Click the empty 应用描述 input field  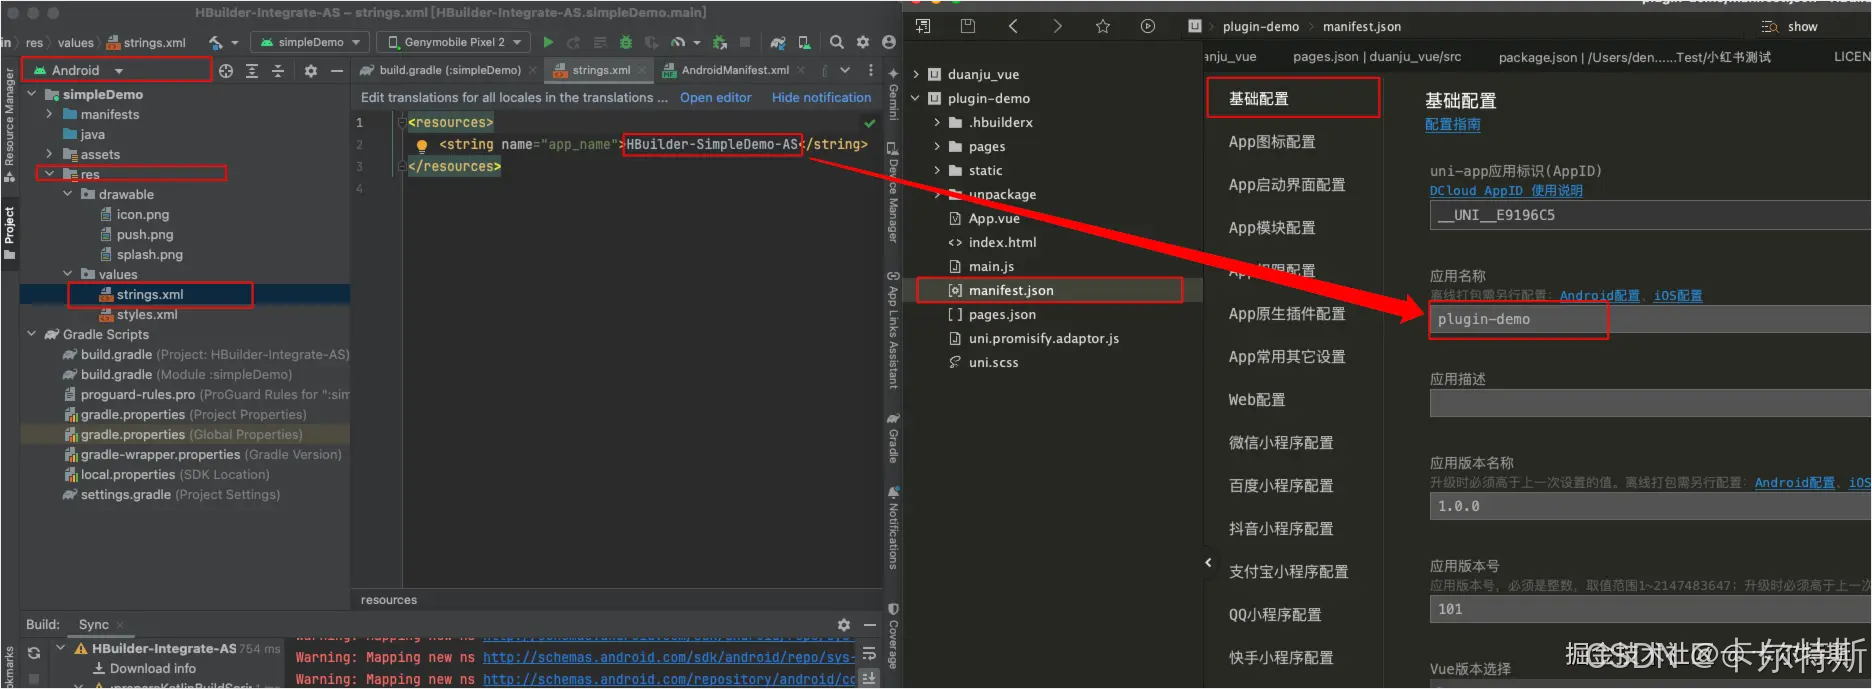pos(1650,403)
